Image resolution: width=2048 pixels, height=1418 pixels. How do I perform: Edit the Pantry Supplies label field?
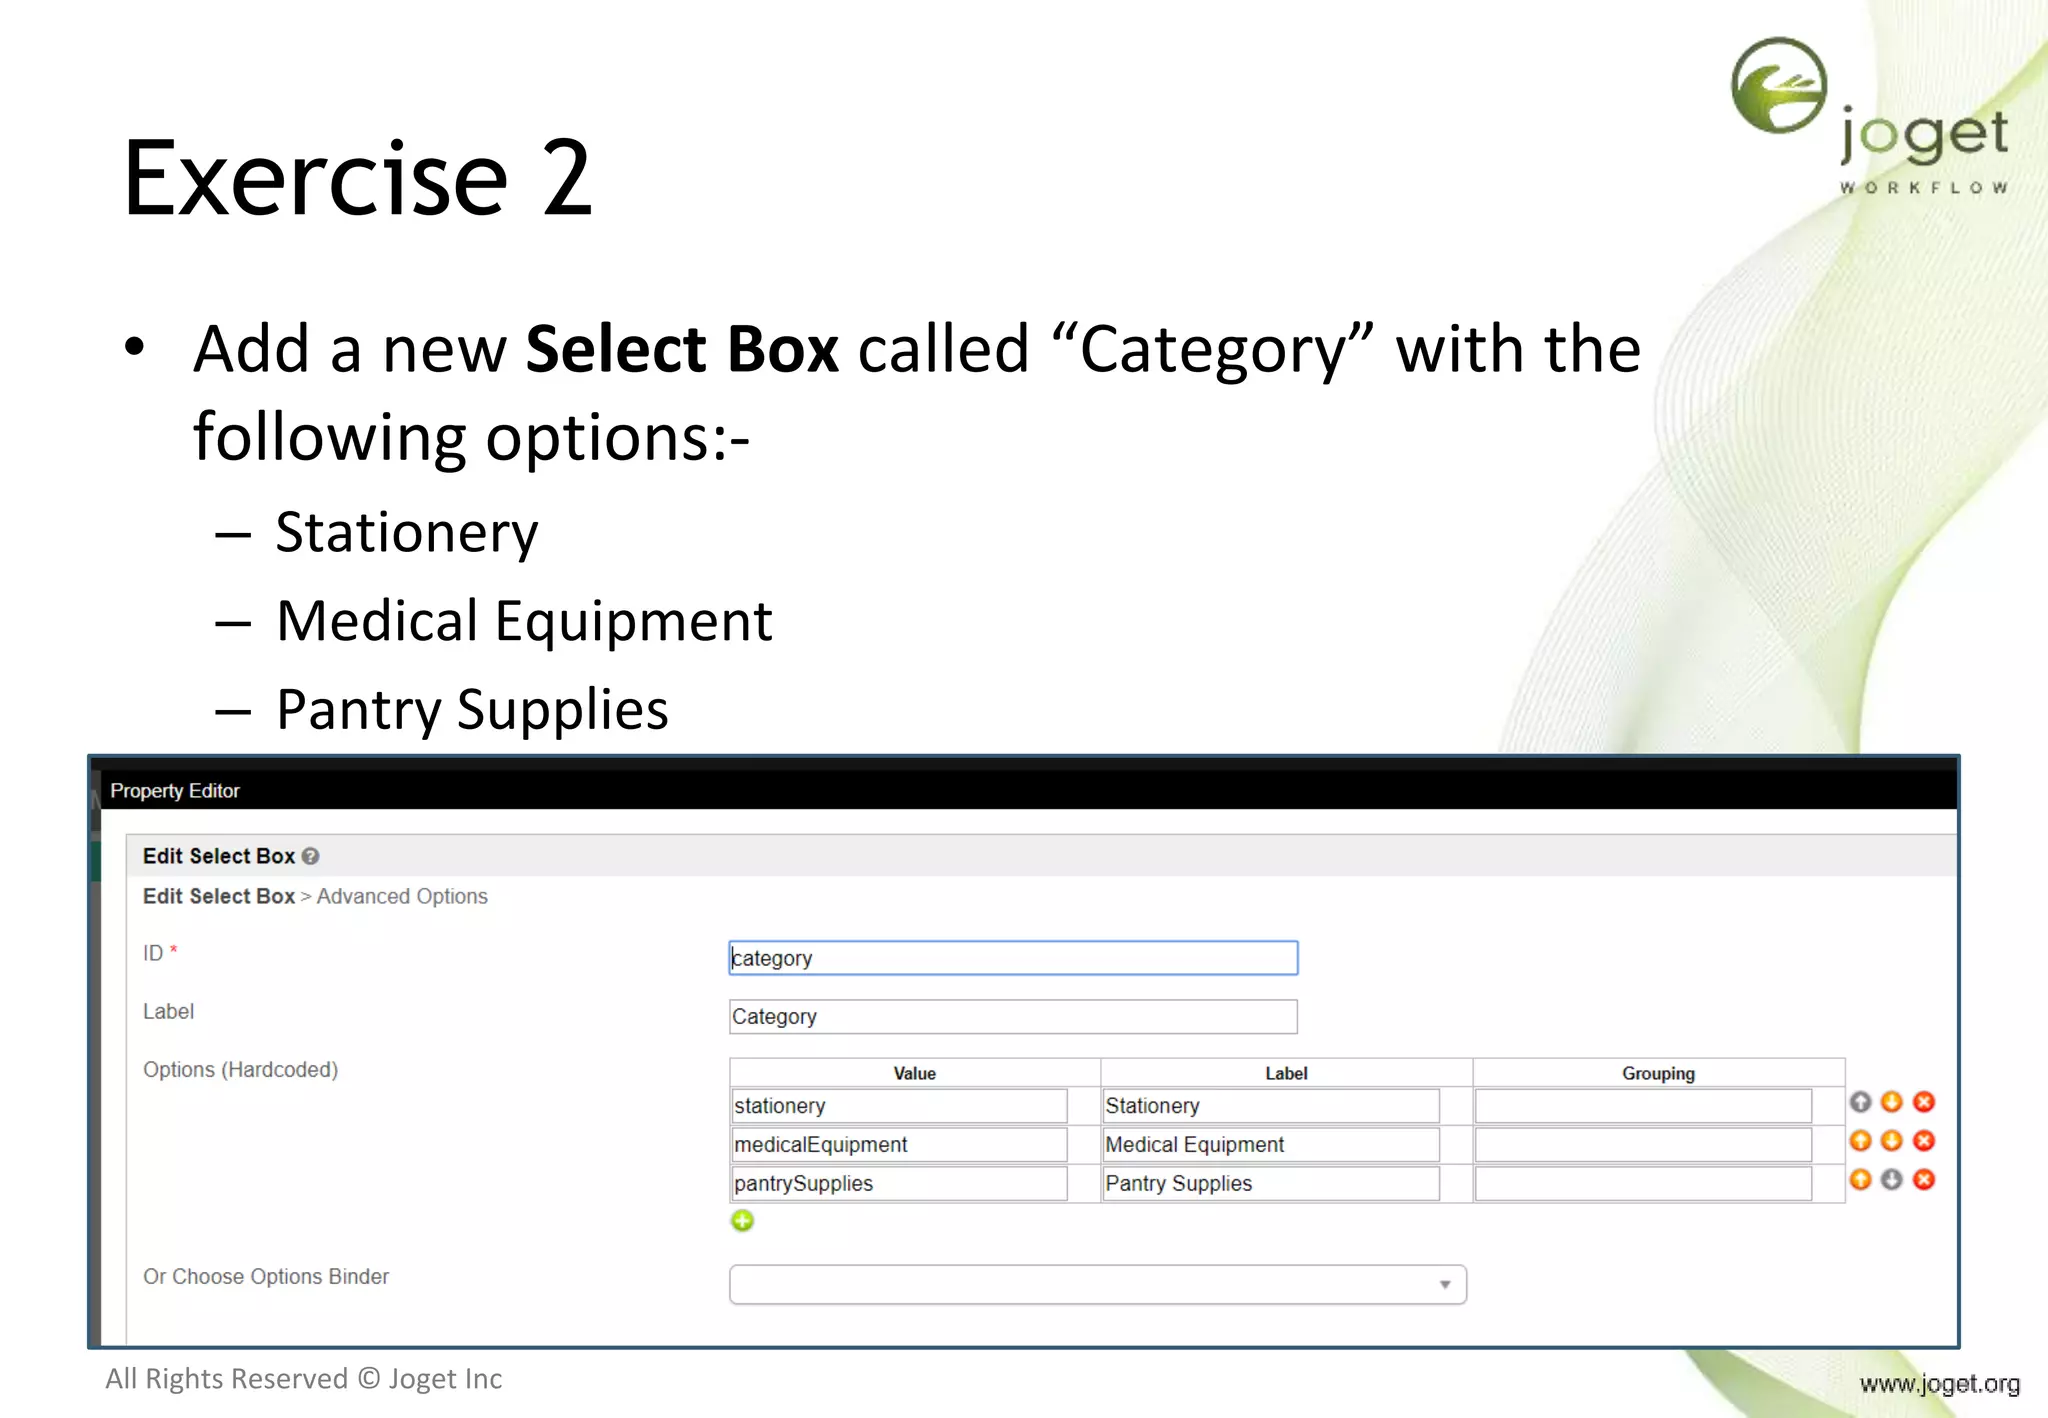[x=1271, y=1184]
